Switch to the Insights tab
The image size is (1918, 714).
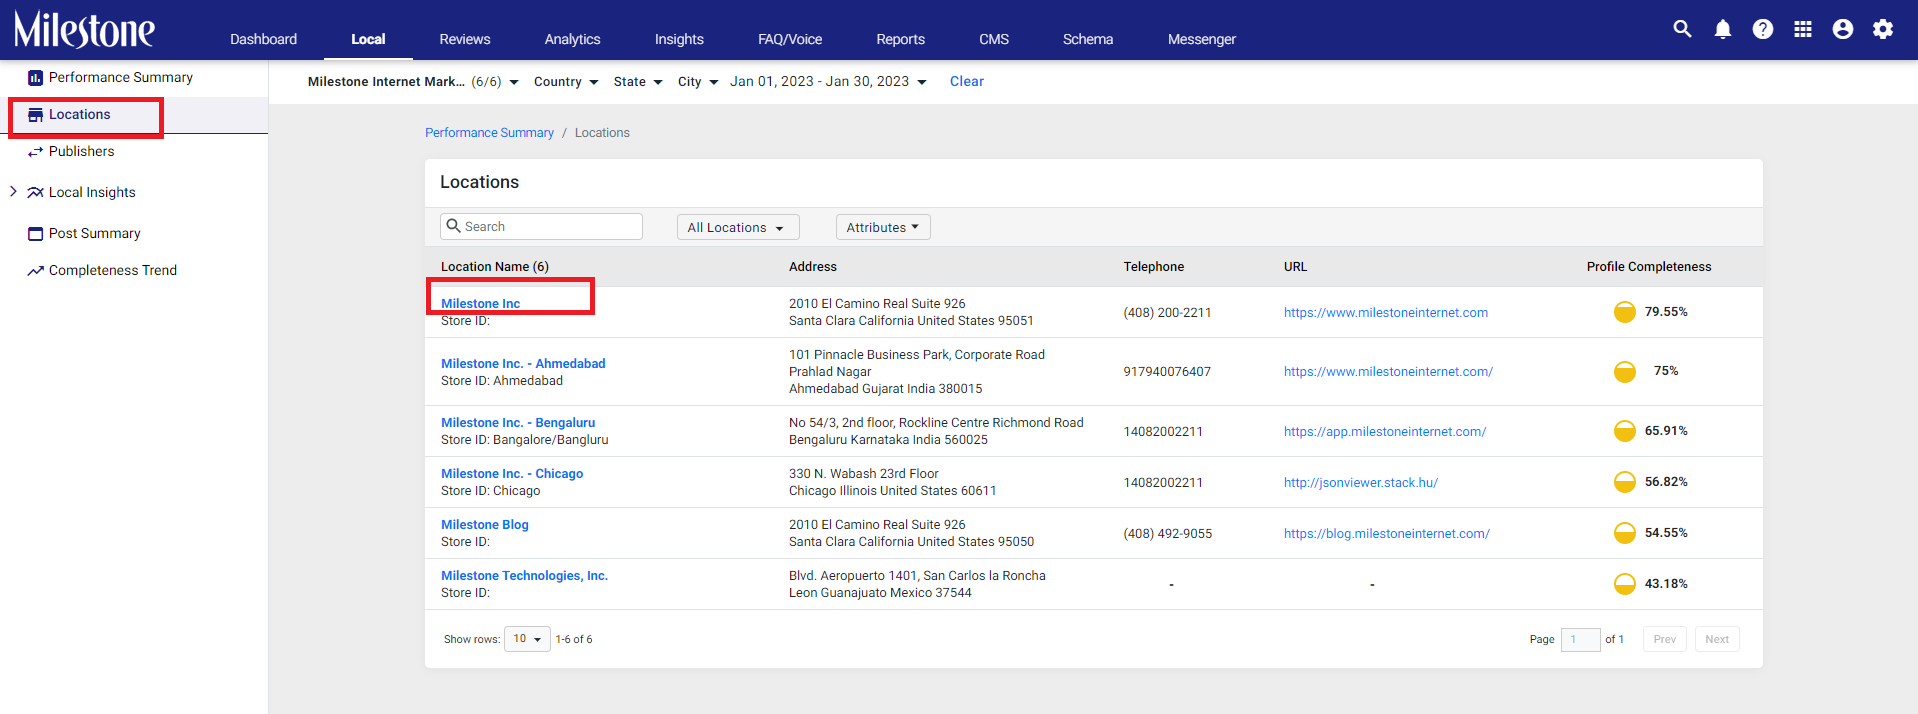click(679, 39)
